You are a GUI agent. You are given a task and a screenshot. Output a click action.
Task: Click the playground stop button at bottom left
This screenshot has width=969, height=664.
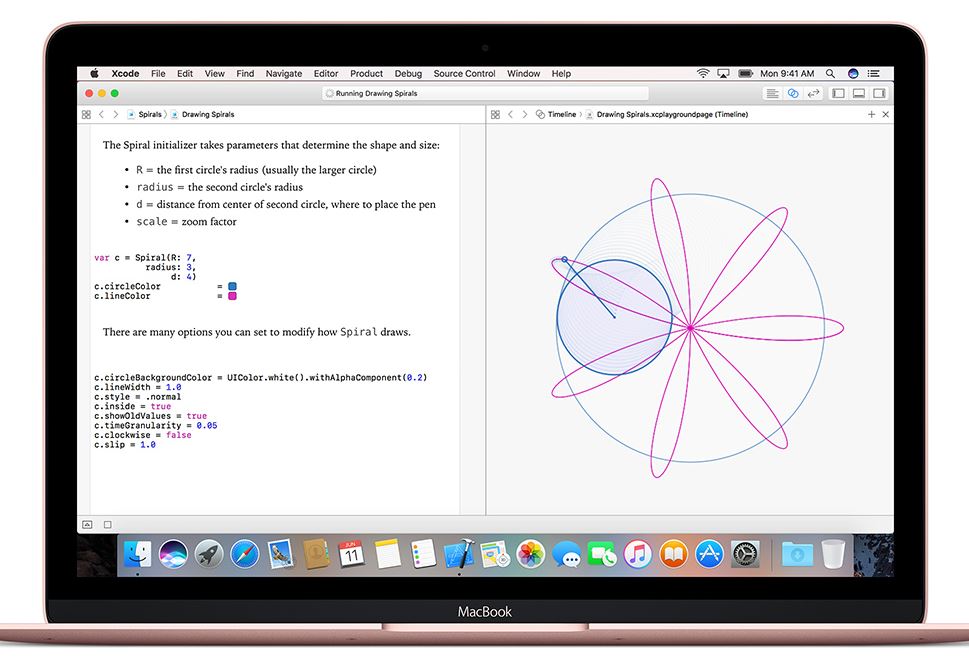coord(108,525)
